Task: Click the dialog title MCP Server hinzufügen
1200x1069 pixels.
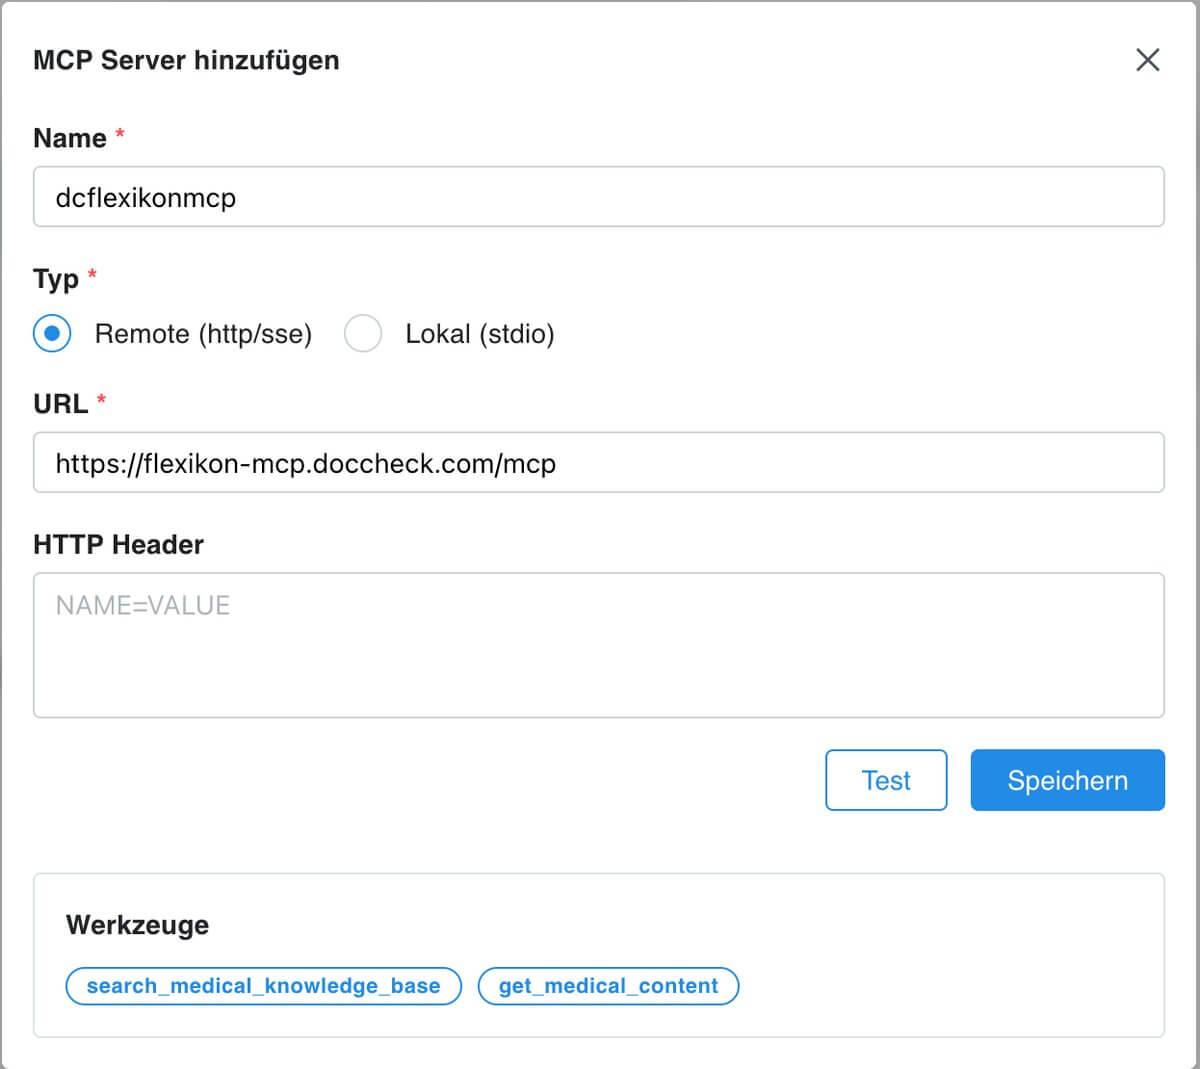Action: pos(186,60)
